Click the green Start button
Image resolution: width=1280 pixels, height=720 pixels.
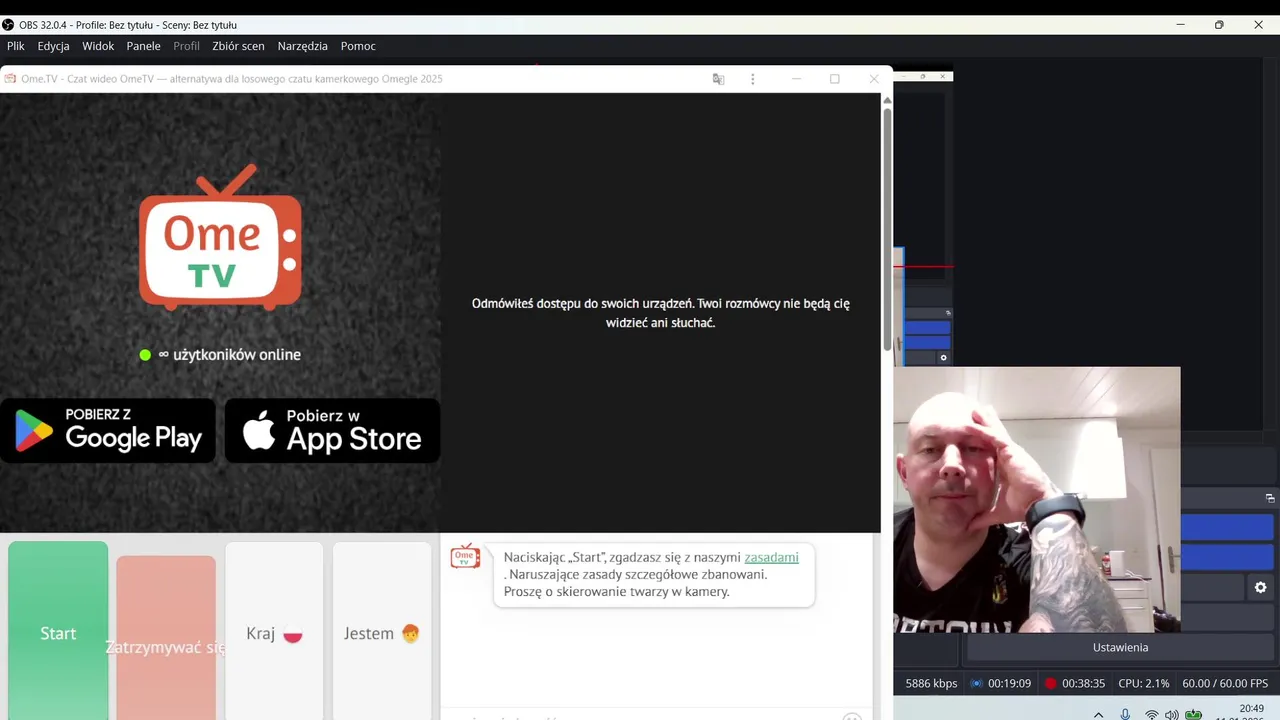coord(58,631)
